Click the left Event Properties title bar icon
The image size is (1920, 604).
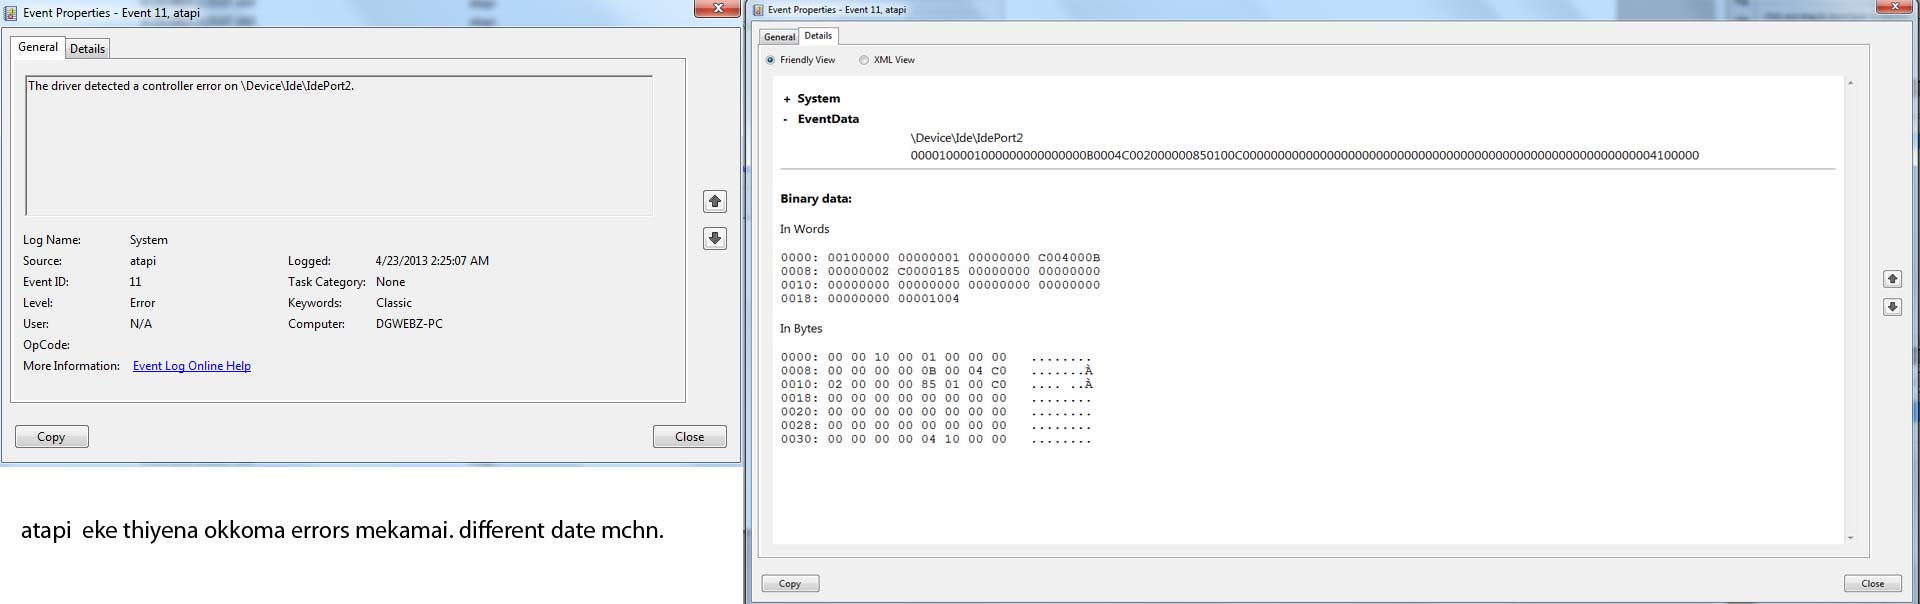tap(10, 13)
